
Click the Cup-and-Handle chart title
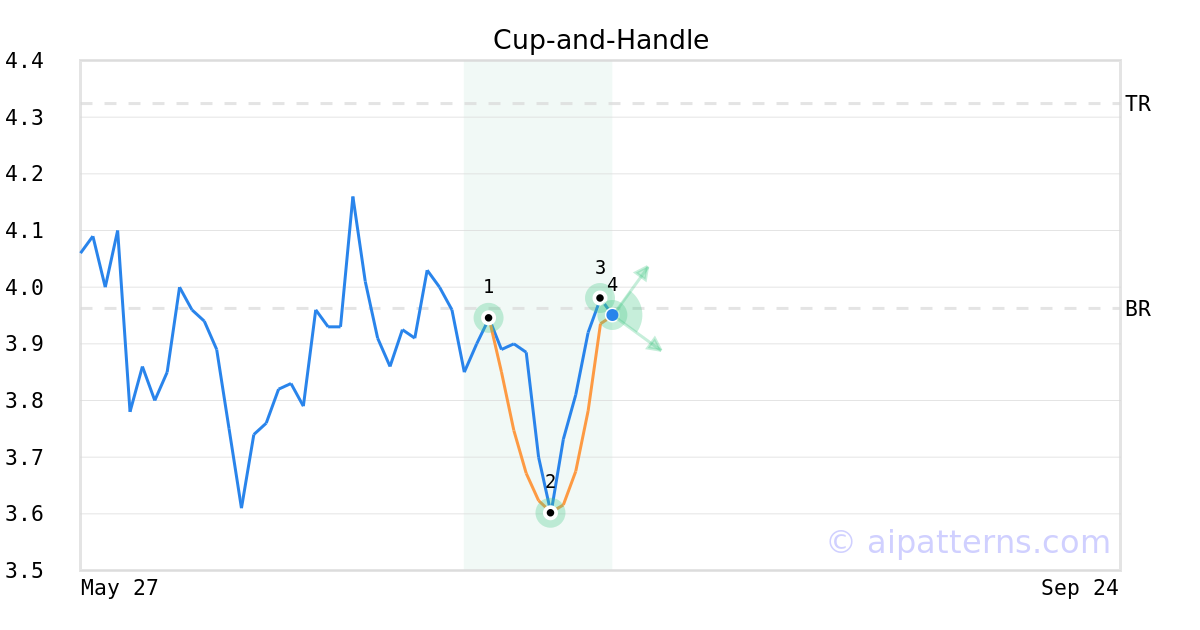(601, 40)
